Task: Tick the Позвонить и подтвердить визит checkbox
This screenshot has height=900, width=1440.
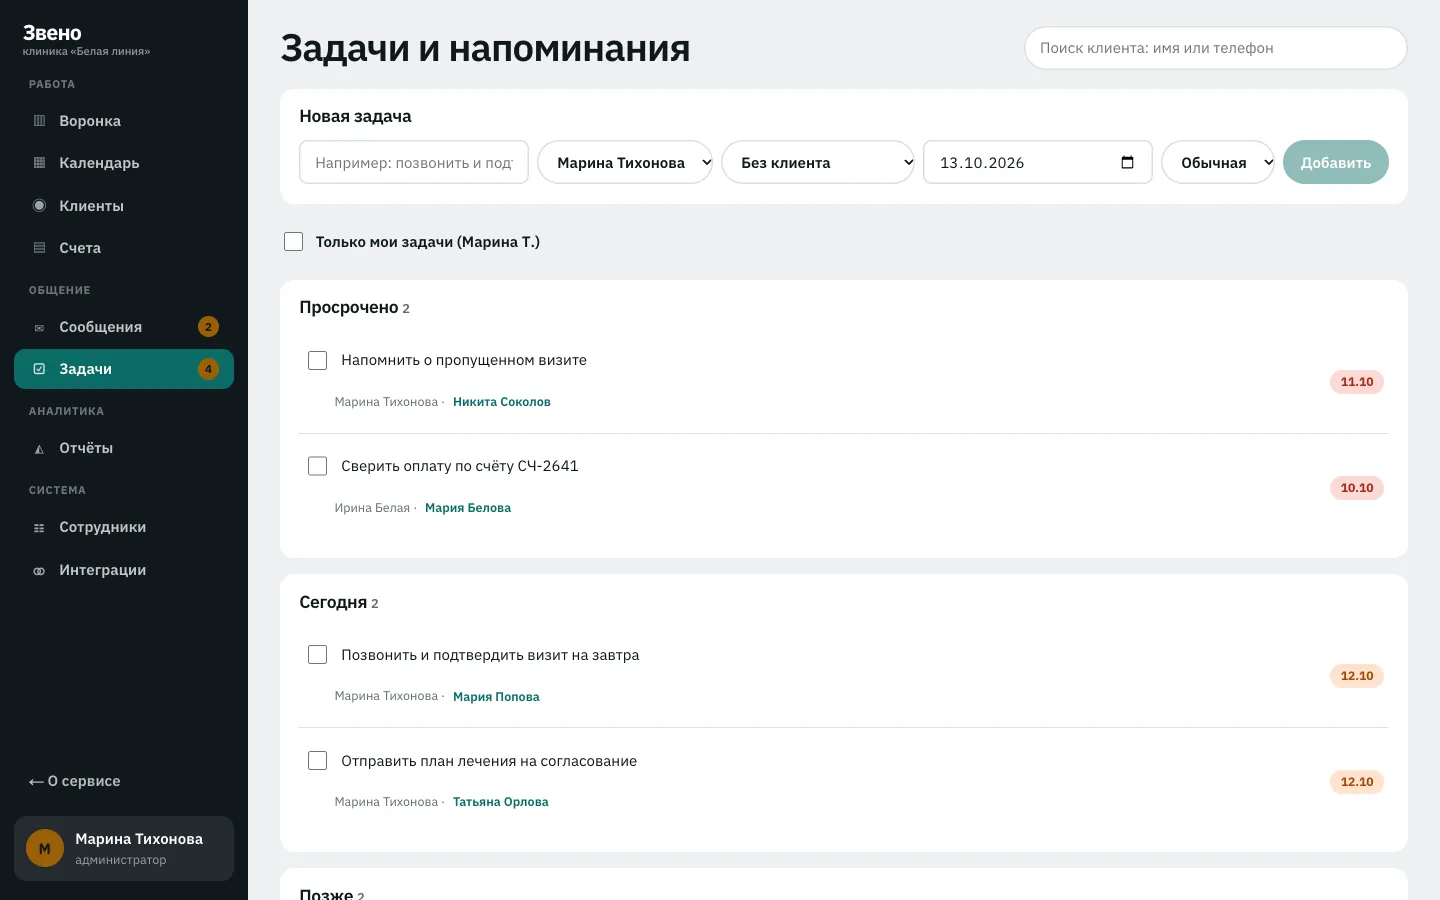Action: 318,655
